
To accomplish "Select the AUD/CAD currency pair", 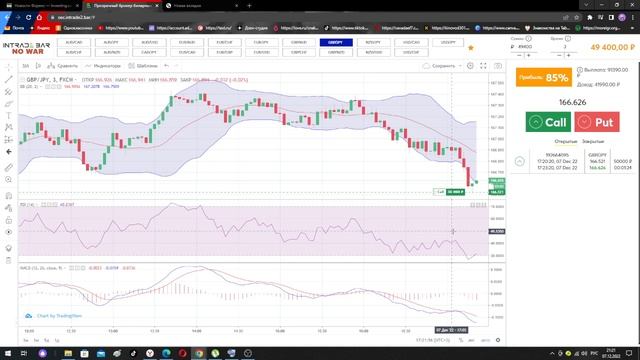I will click(74, 42).
